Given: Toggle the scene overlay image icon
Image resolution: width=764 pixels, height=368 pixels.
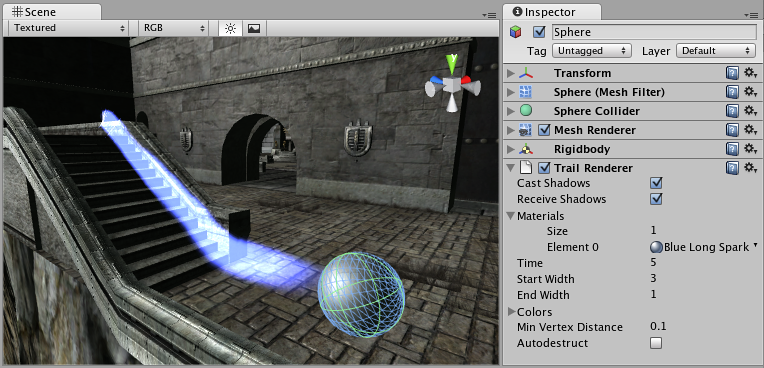Looking at the screenshot, I should [254, 28].
